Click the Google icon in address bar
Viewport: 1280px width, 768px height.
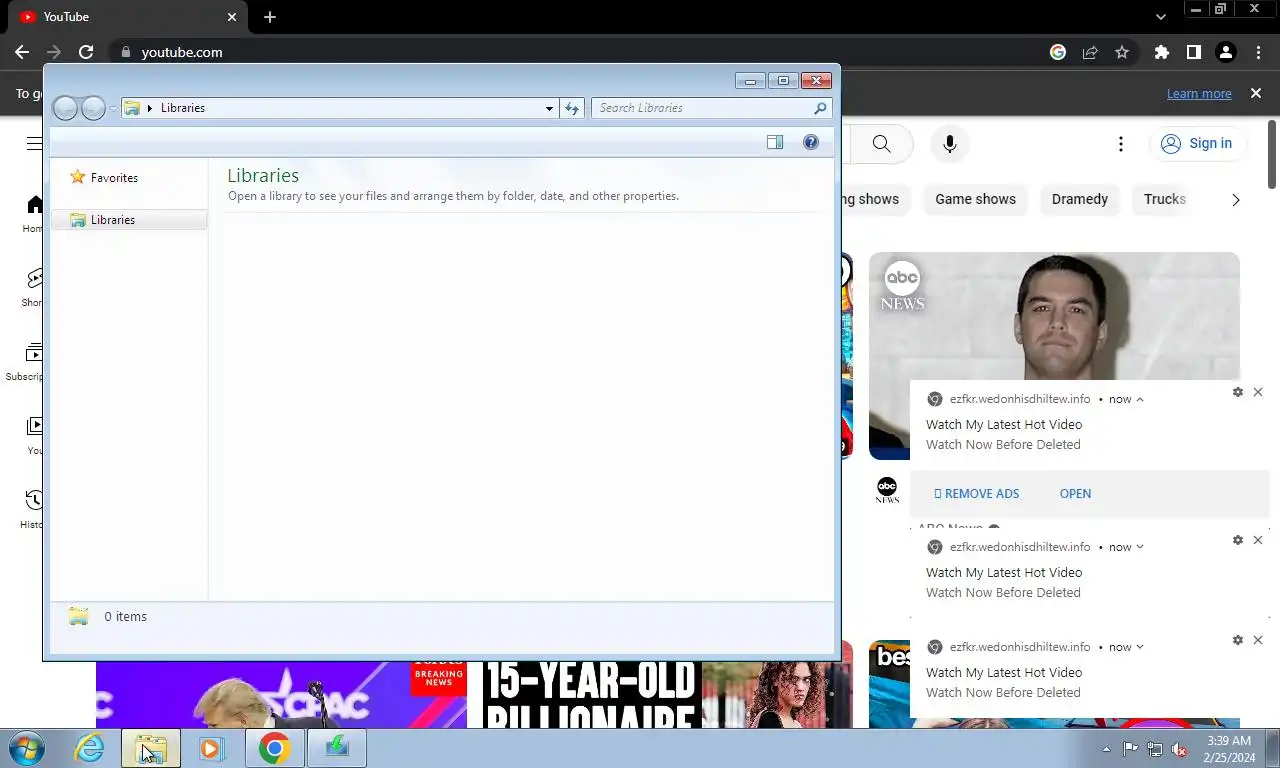1058,52
